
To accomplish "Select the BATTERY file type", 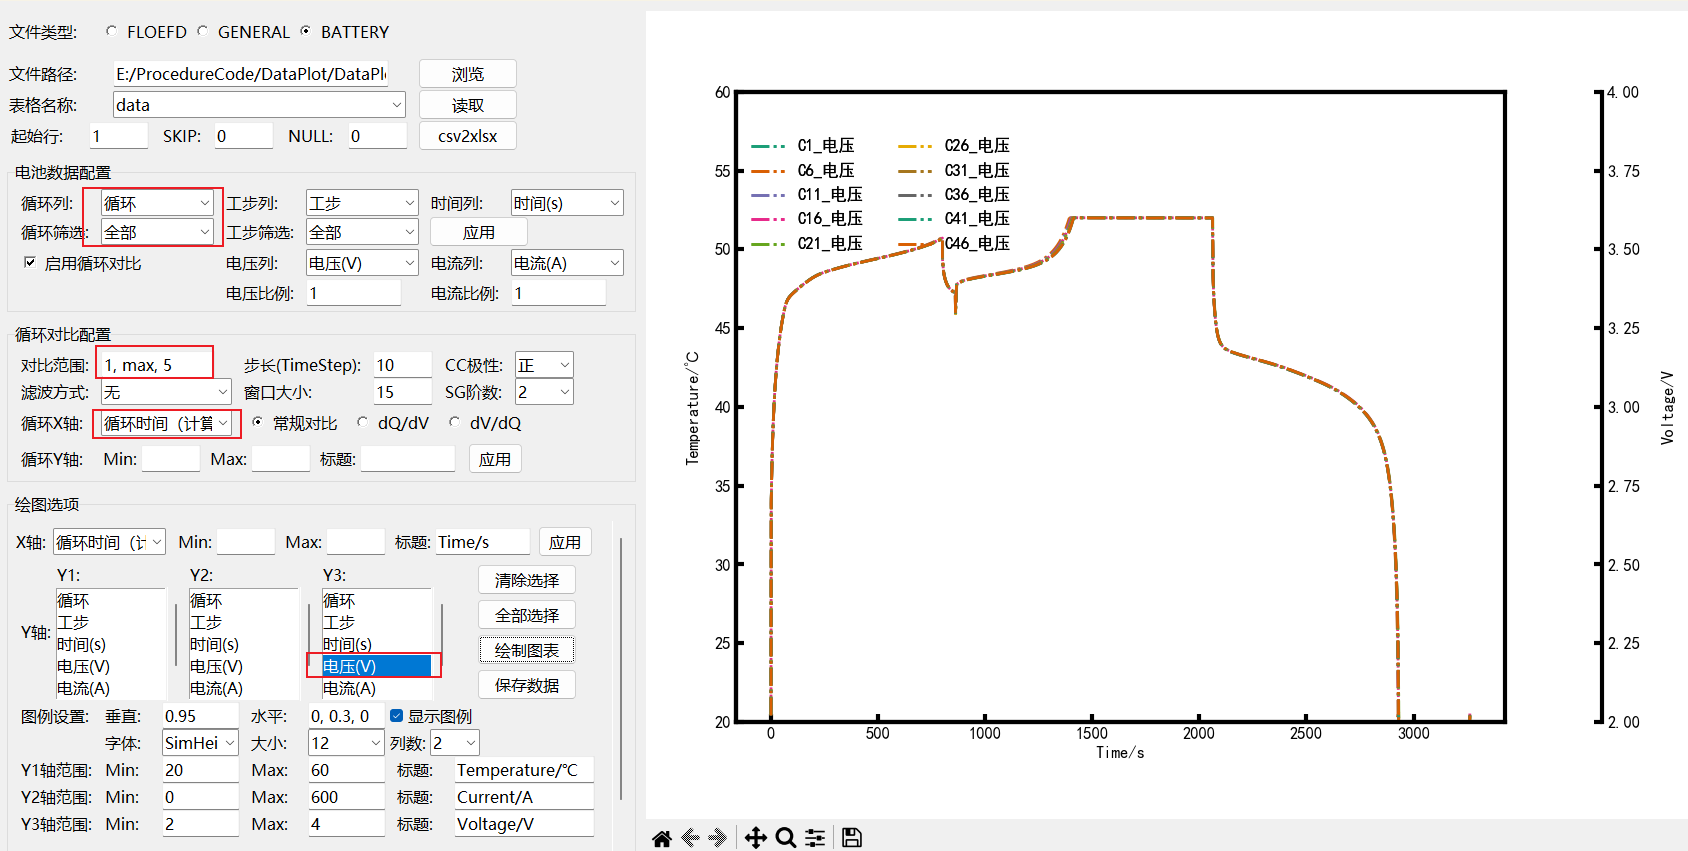I will click(x=305, y=31).
